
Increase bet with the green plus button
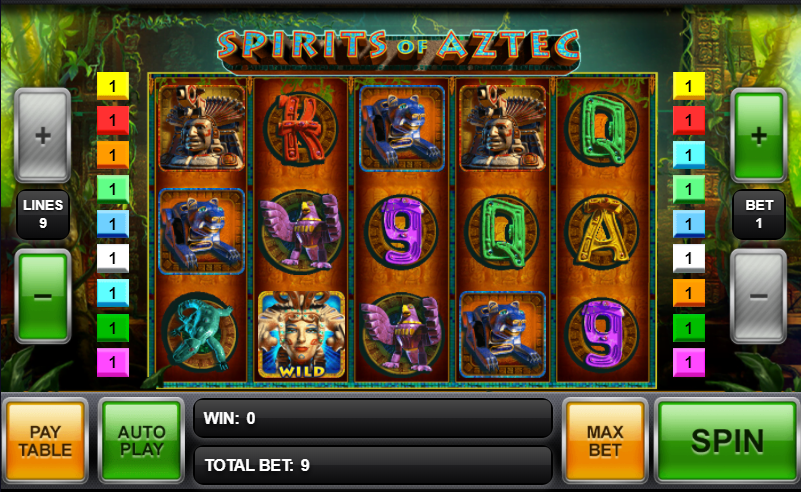tap(759, 135)
